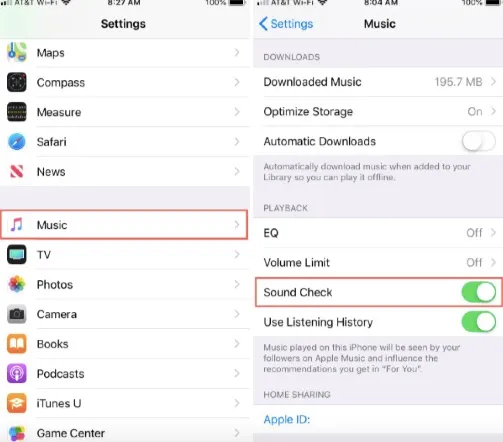Expand EQ setting chevron

[493, 233]
